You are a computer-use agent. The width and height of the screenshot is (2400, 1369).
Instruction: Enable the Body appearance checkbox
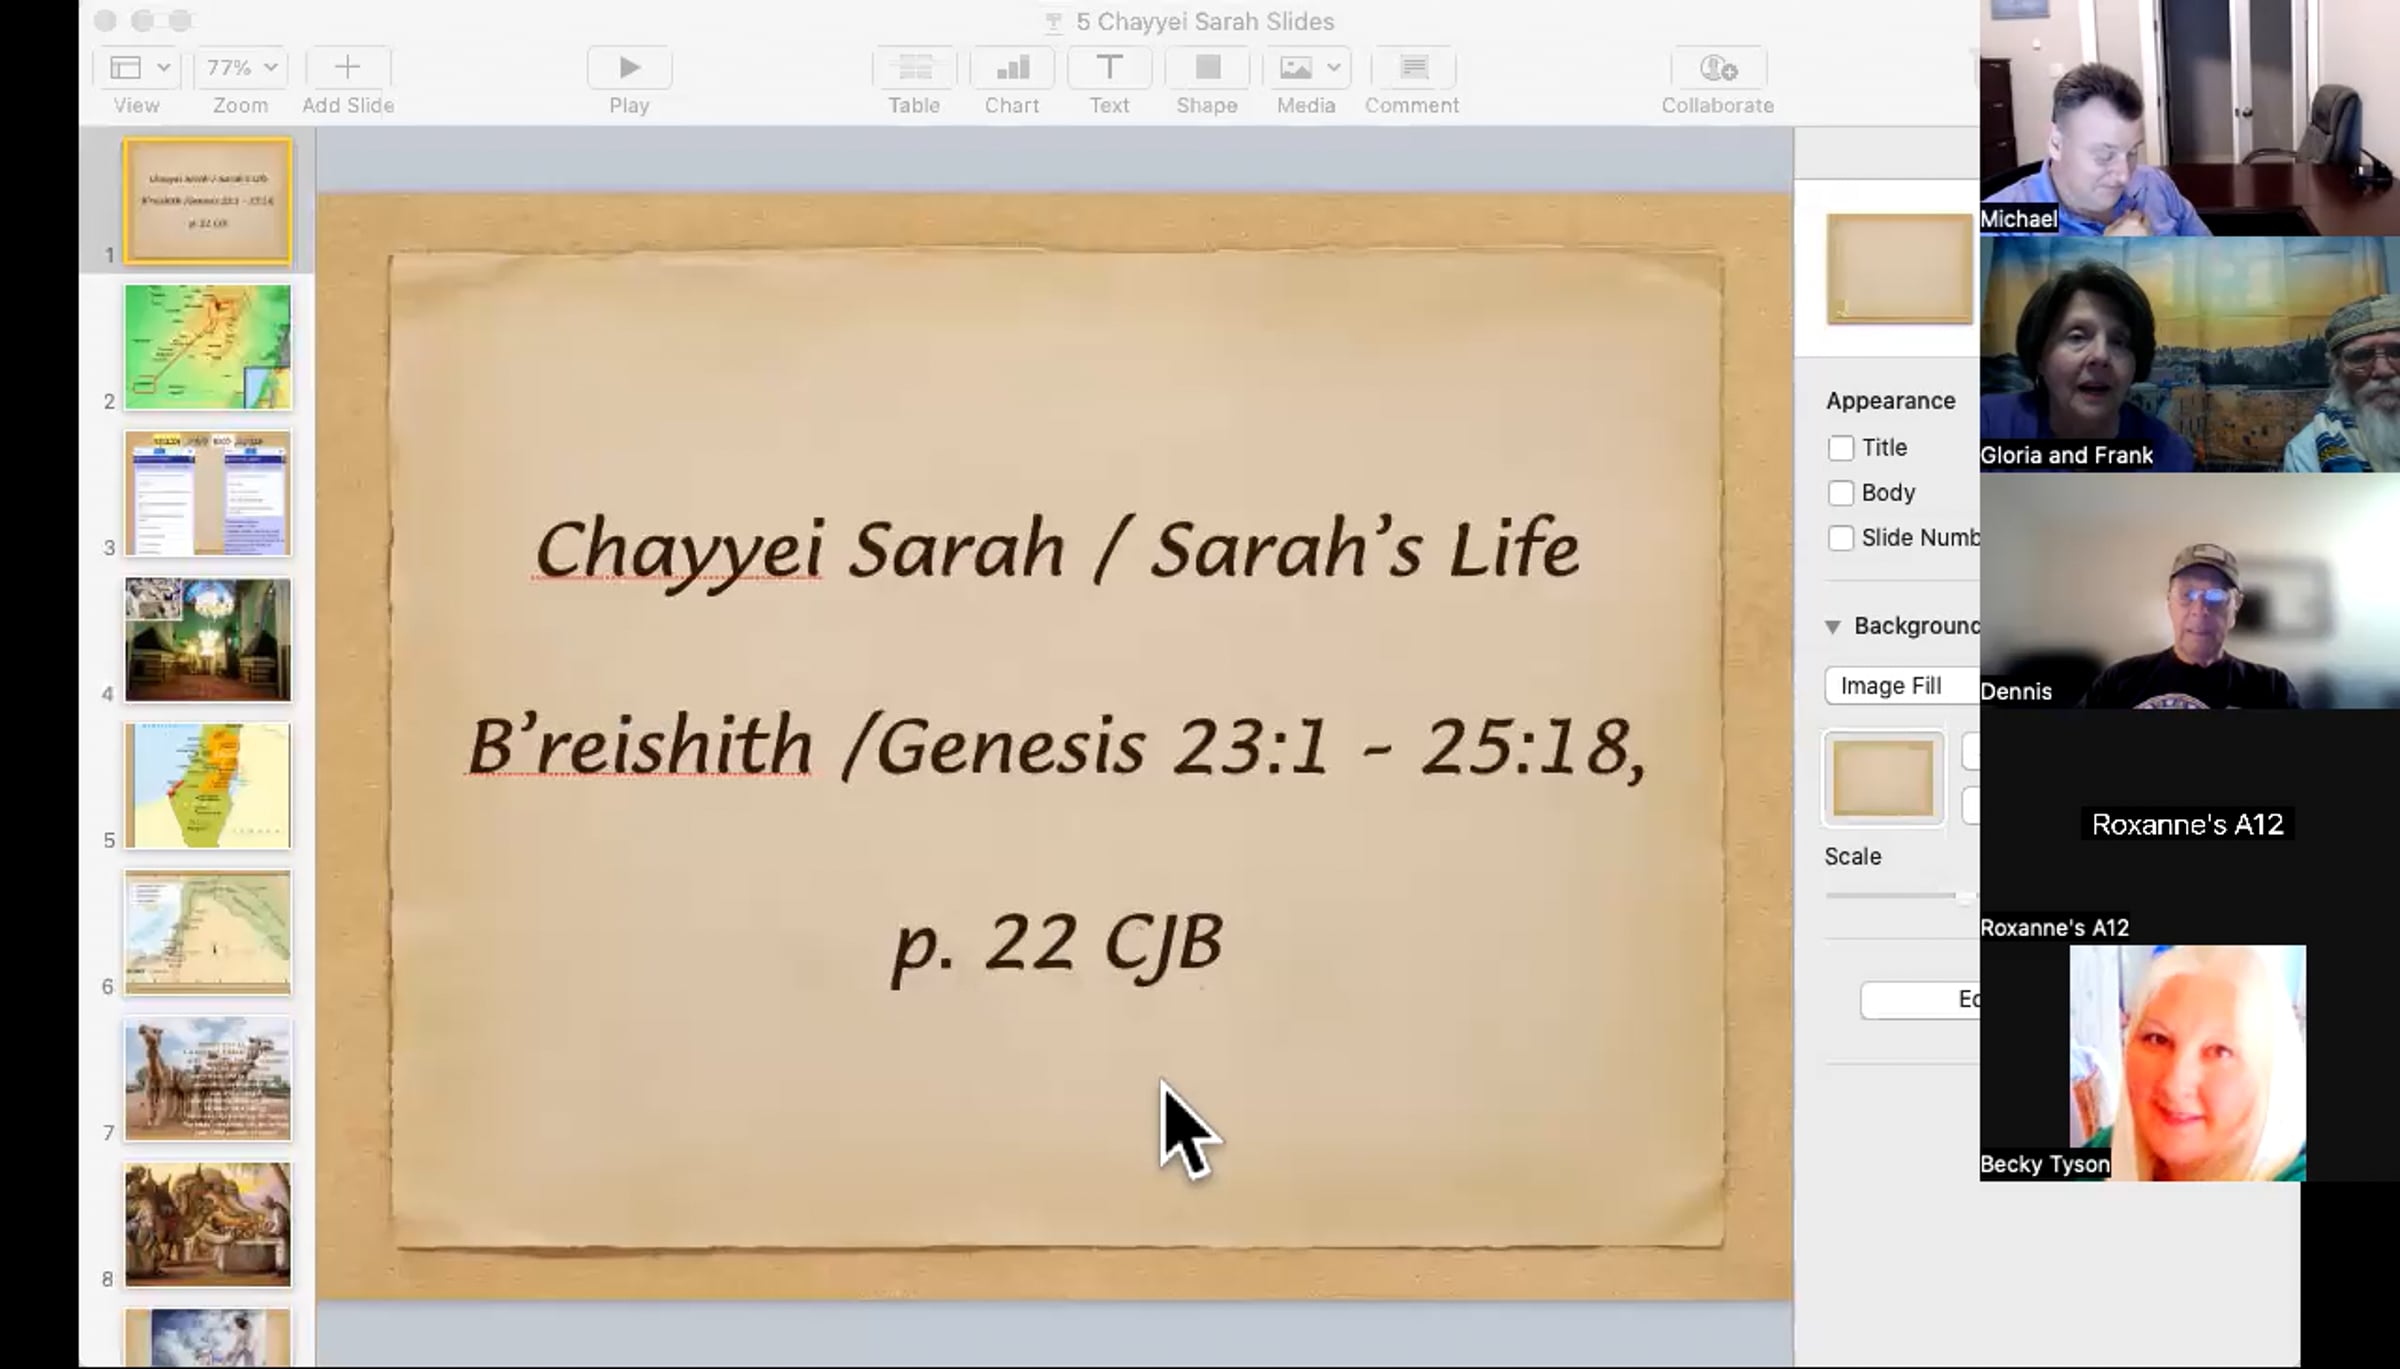[1840, 493]
